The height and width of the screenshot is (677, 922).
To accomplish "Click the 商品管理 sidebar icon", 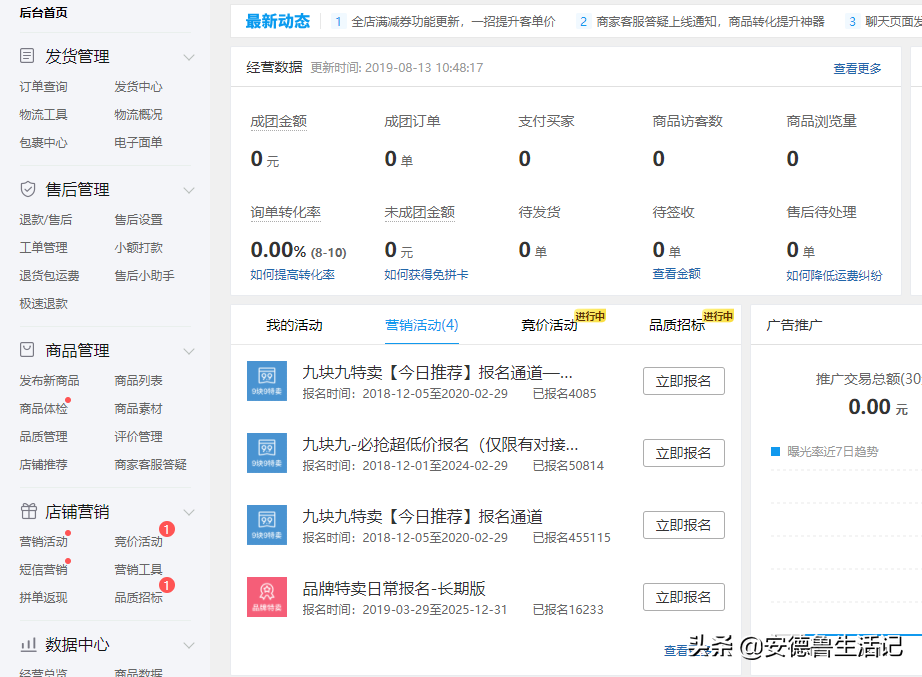I will pyautogui.click(x=28, y=350).
